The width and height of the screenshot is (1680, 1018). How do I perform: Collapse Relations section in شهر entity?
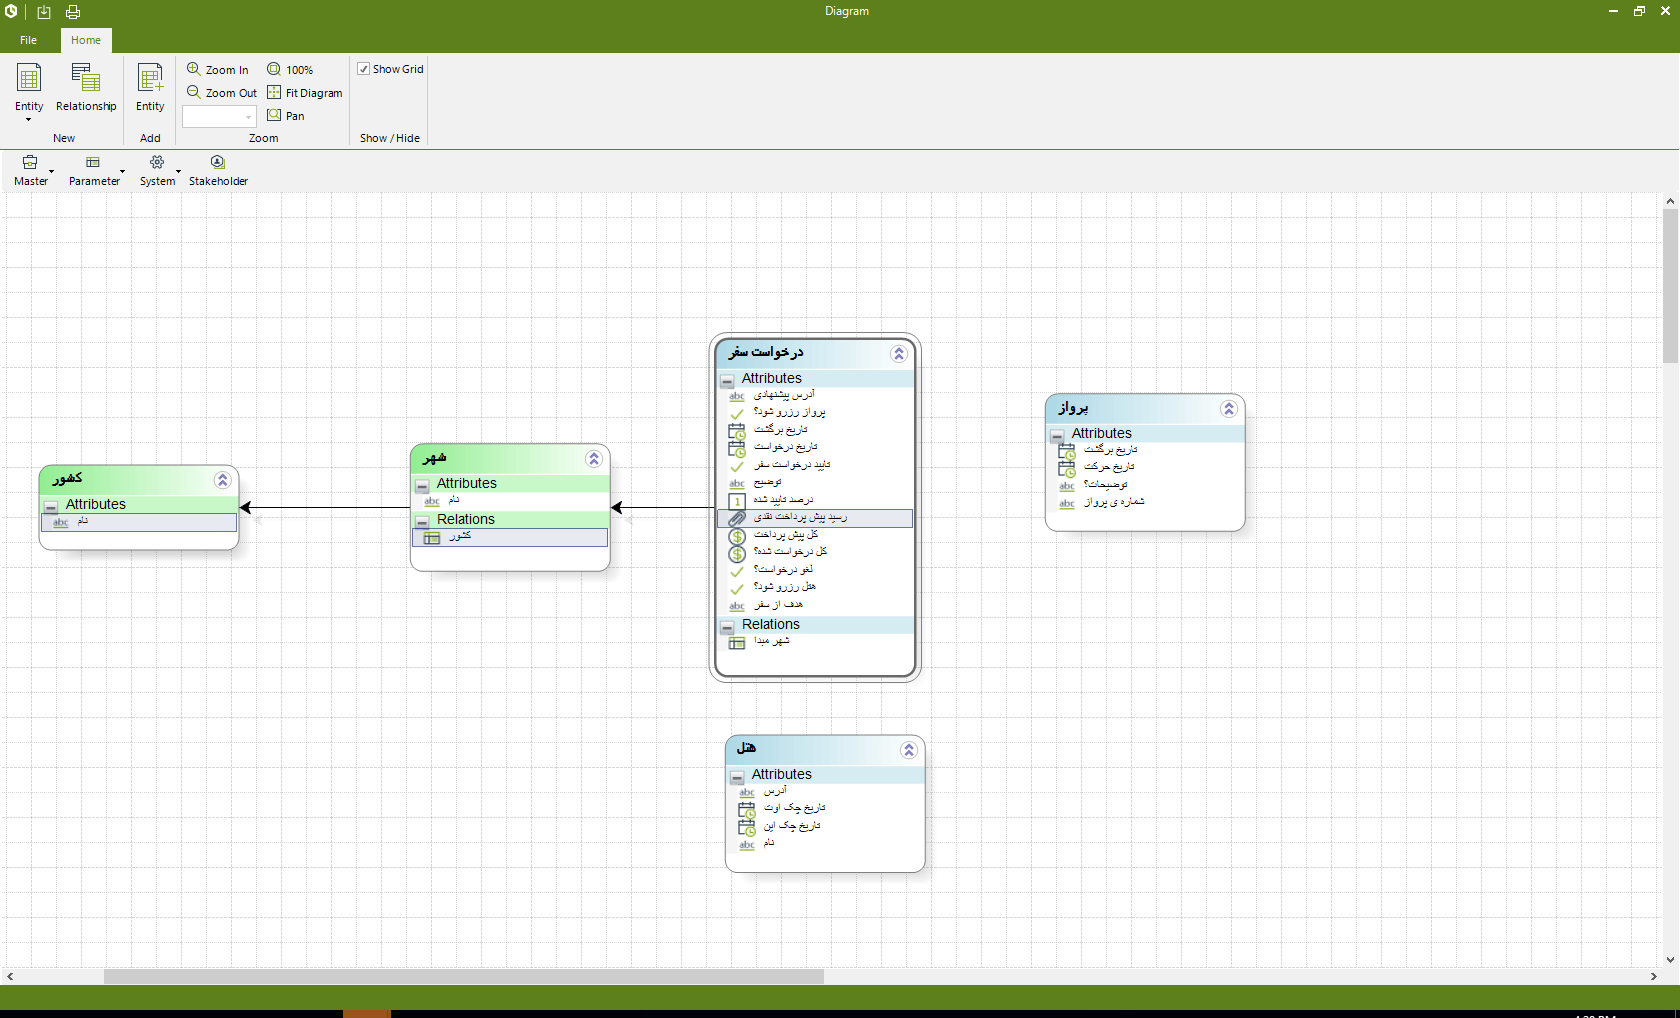[x=422, y=522]
